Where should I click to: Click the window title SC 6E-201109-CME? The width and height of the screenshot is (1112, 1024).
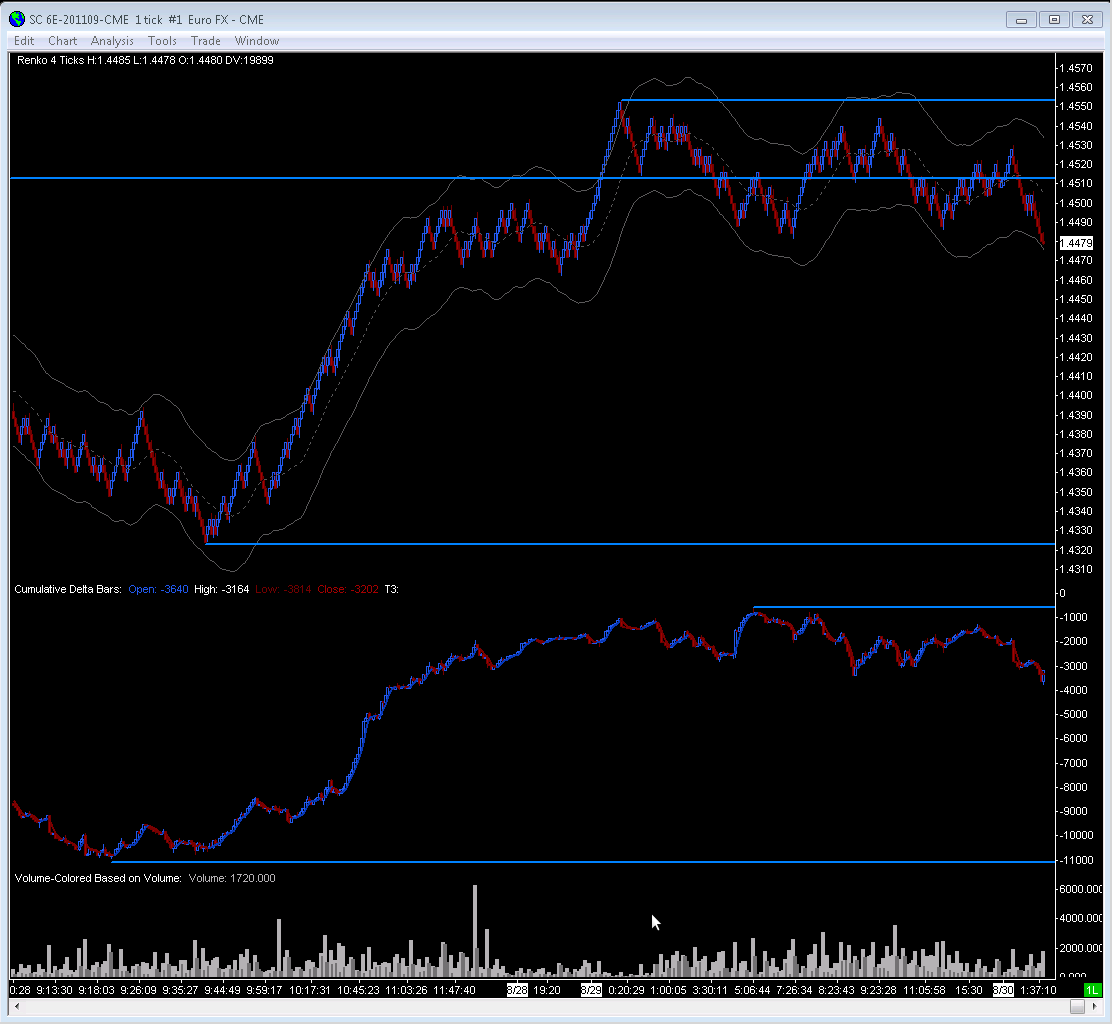[x=79, y=20]
